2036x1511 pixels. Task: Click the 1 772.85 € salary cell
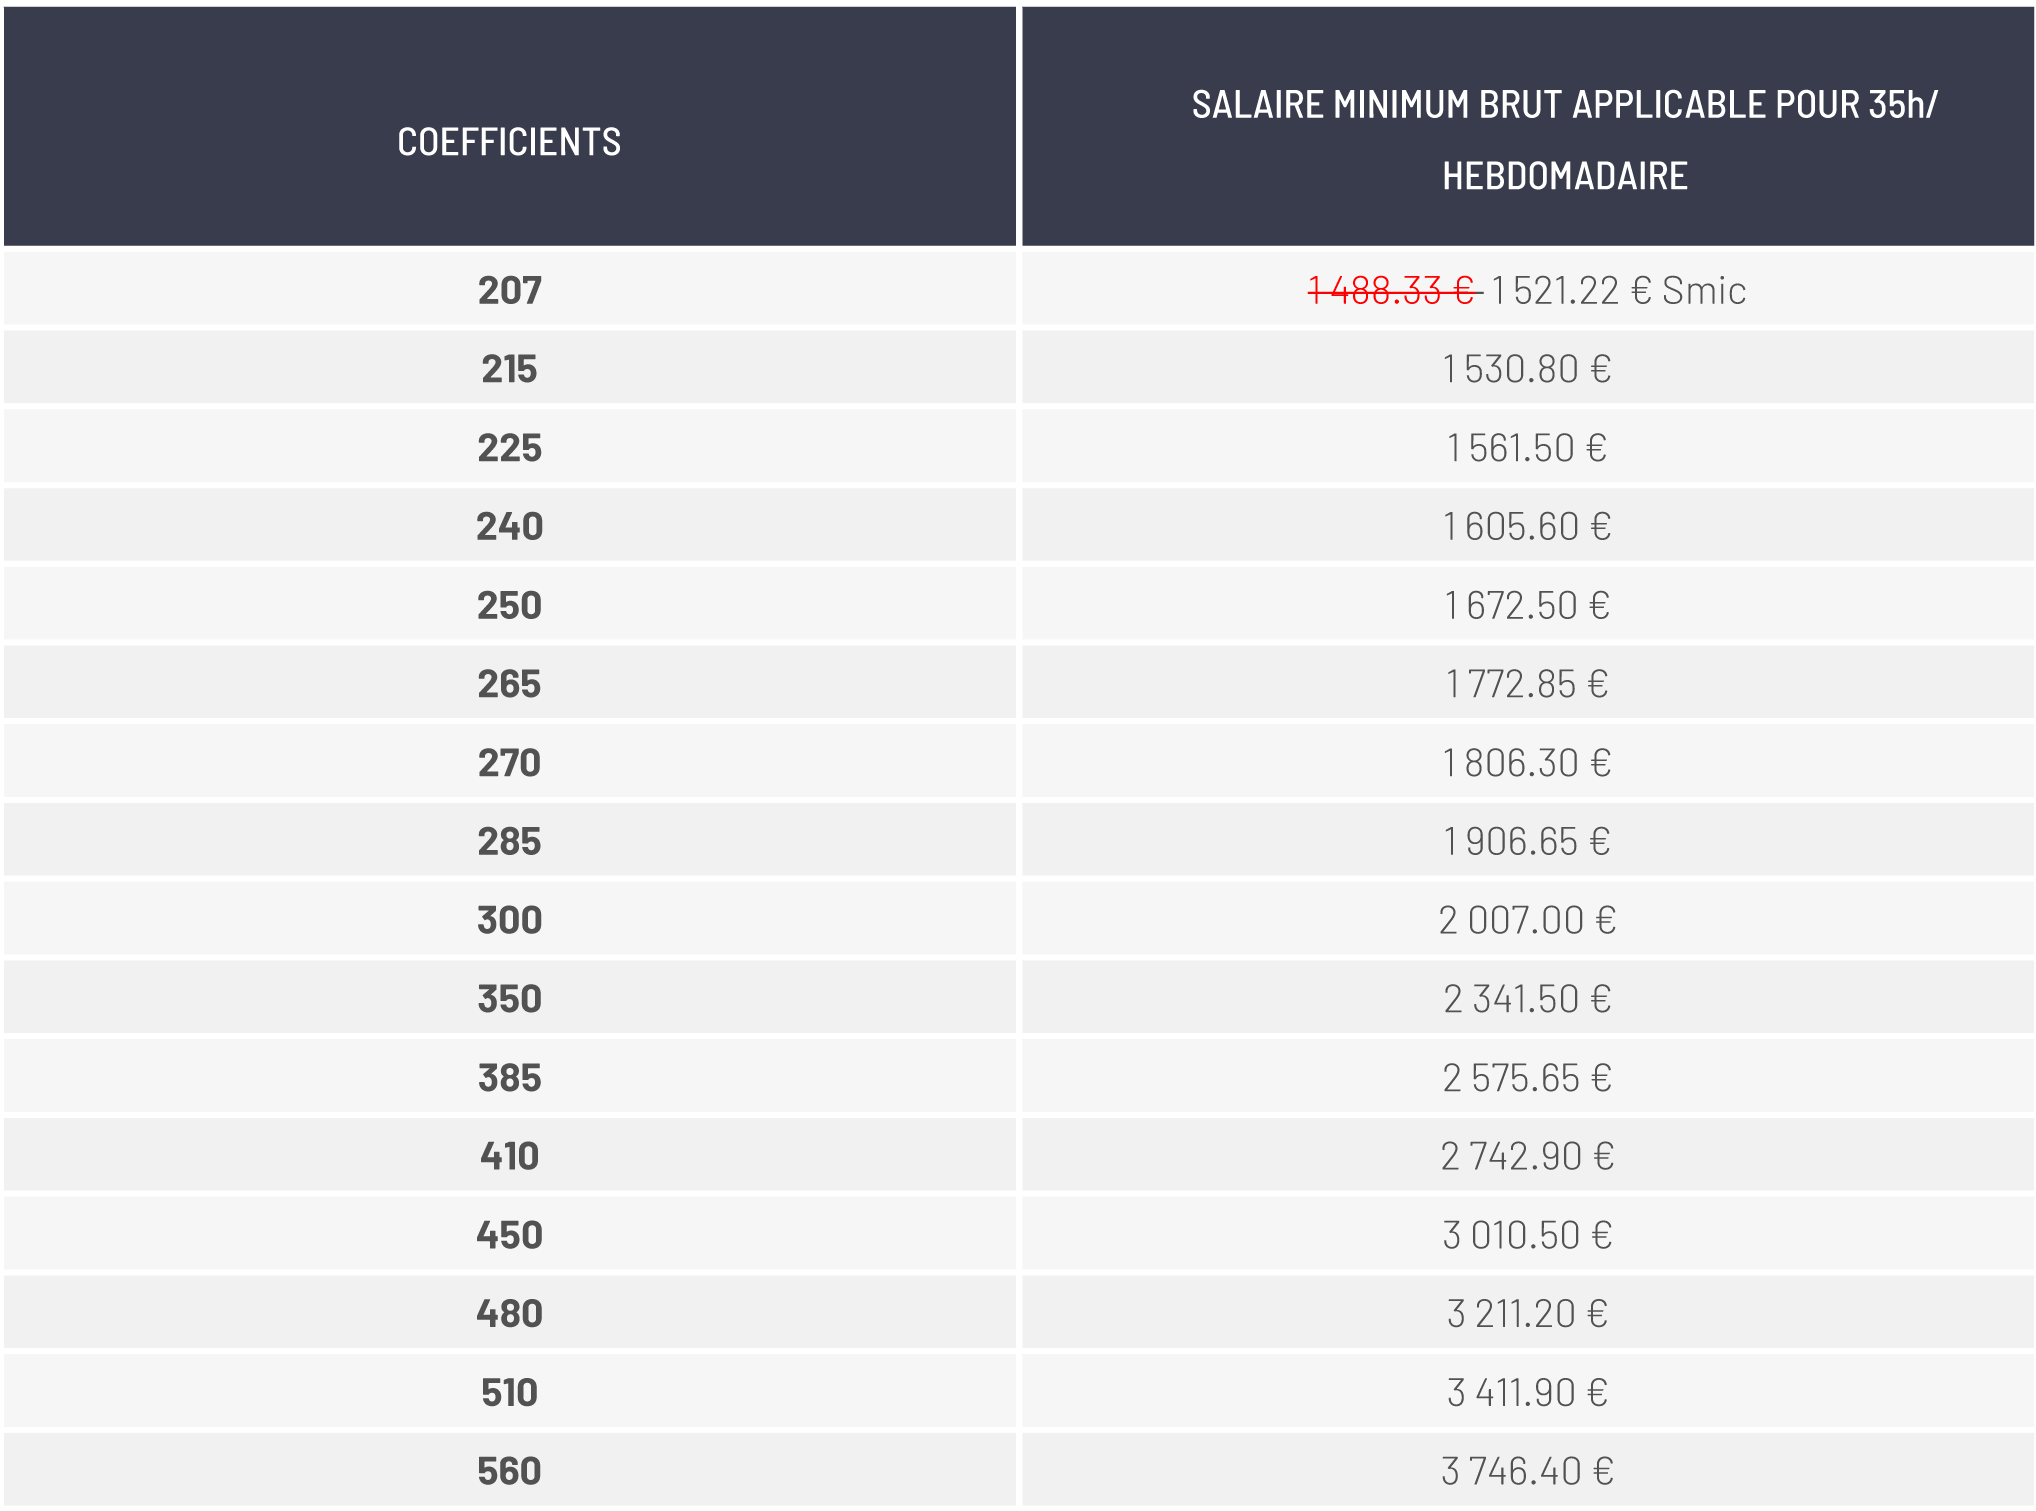(1528, 683)
